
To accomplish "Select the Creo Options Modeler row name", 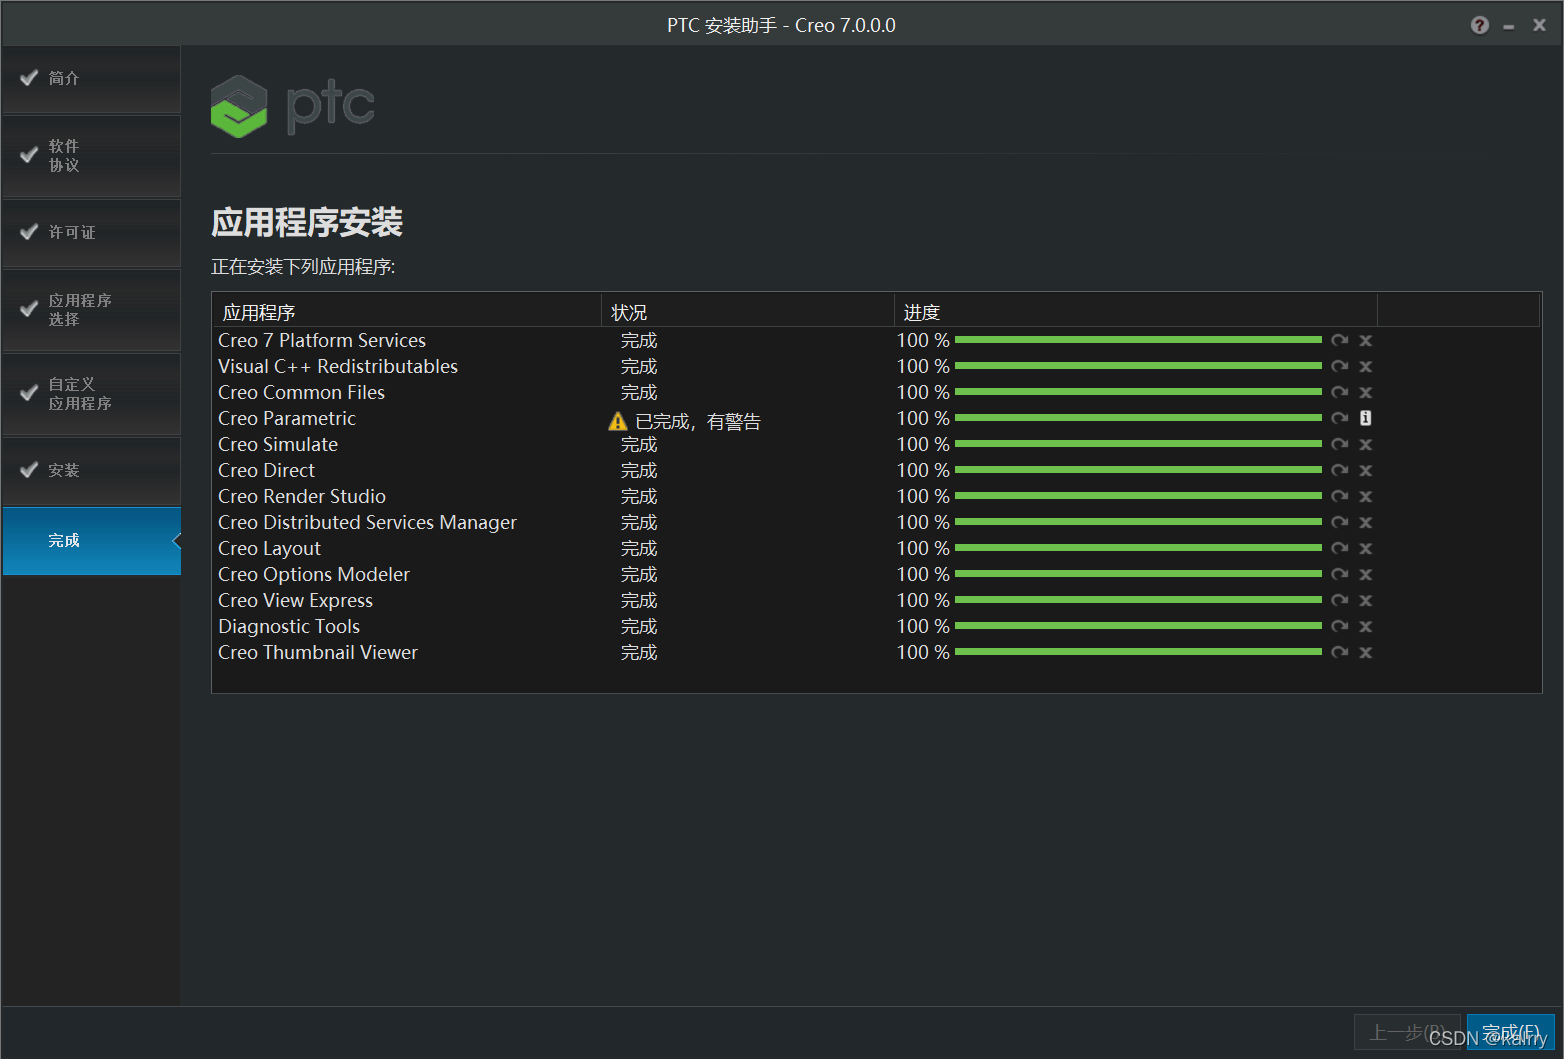I will tap(314, 575).
